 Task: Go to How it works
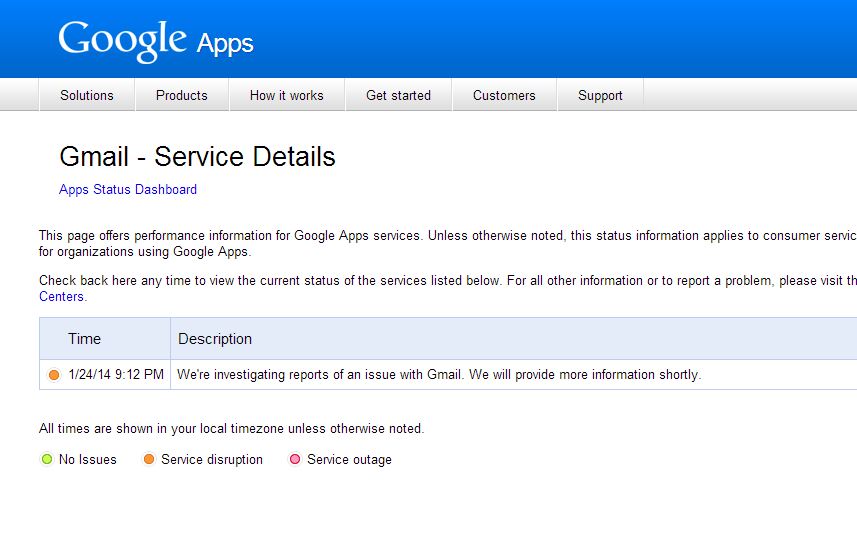[286, 95]
